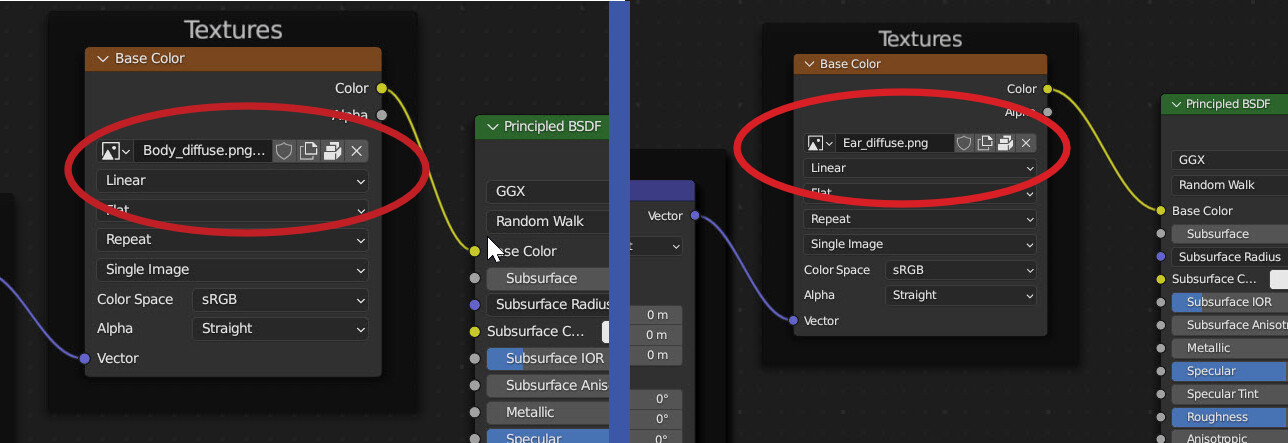Unlink Body_diffuse.png with the X icon

(357, 151)
